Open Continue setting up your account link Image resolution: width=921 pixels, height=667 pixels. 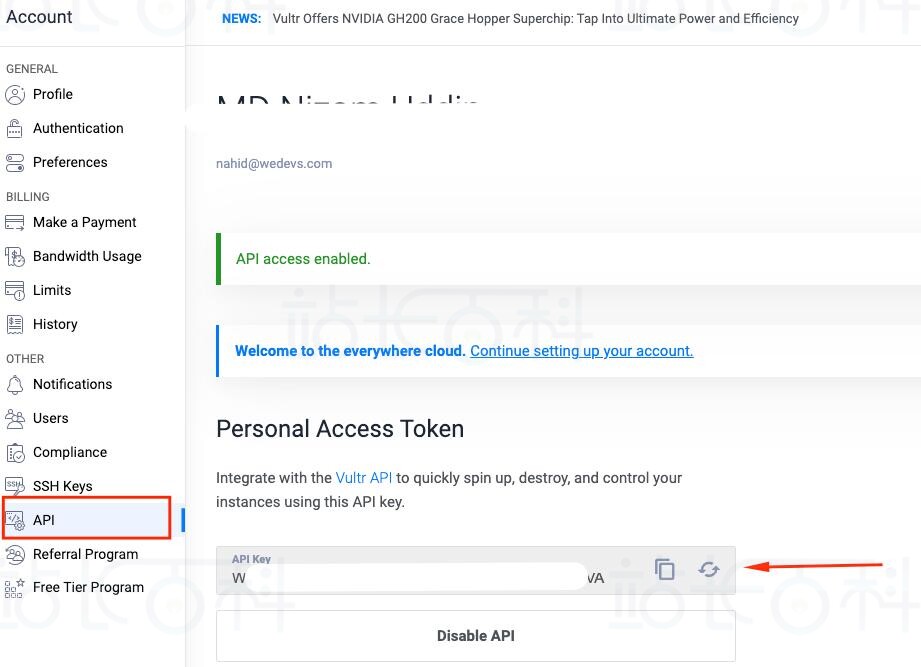pos(581,351)
